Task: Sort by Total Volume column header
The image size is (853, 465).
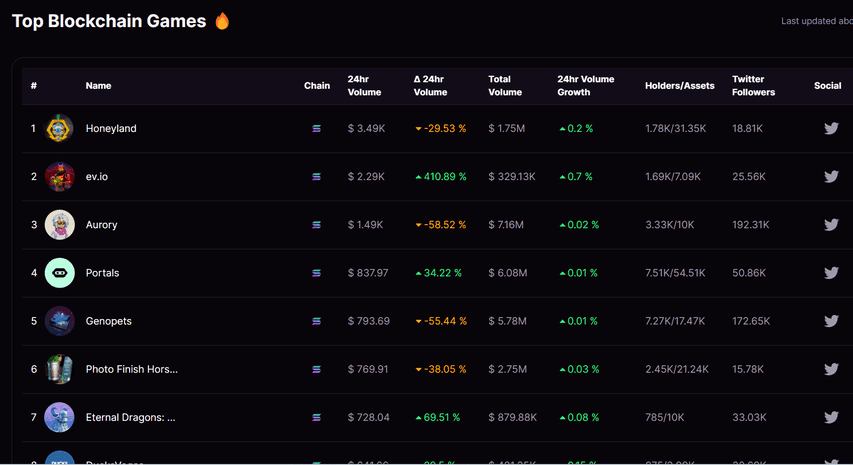Action: 505,85
